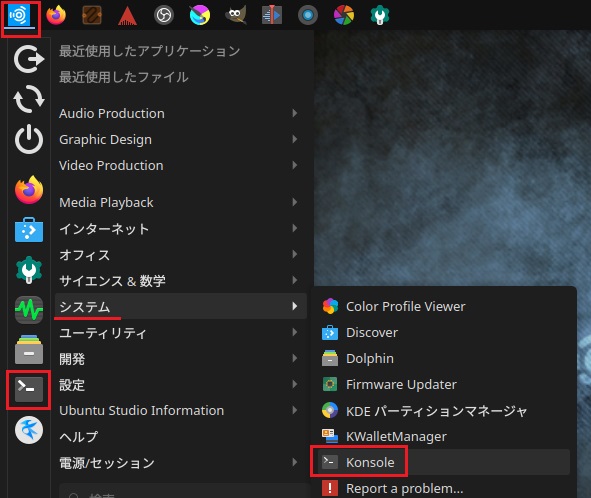Image resolution: width=591 pixels, height=498 pixels.
Task: Click the restart icon in the sidebar
Action: 29,99
